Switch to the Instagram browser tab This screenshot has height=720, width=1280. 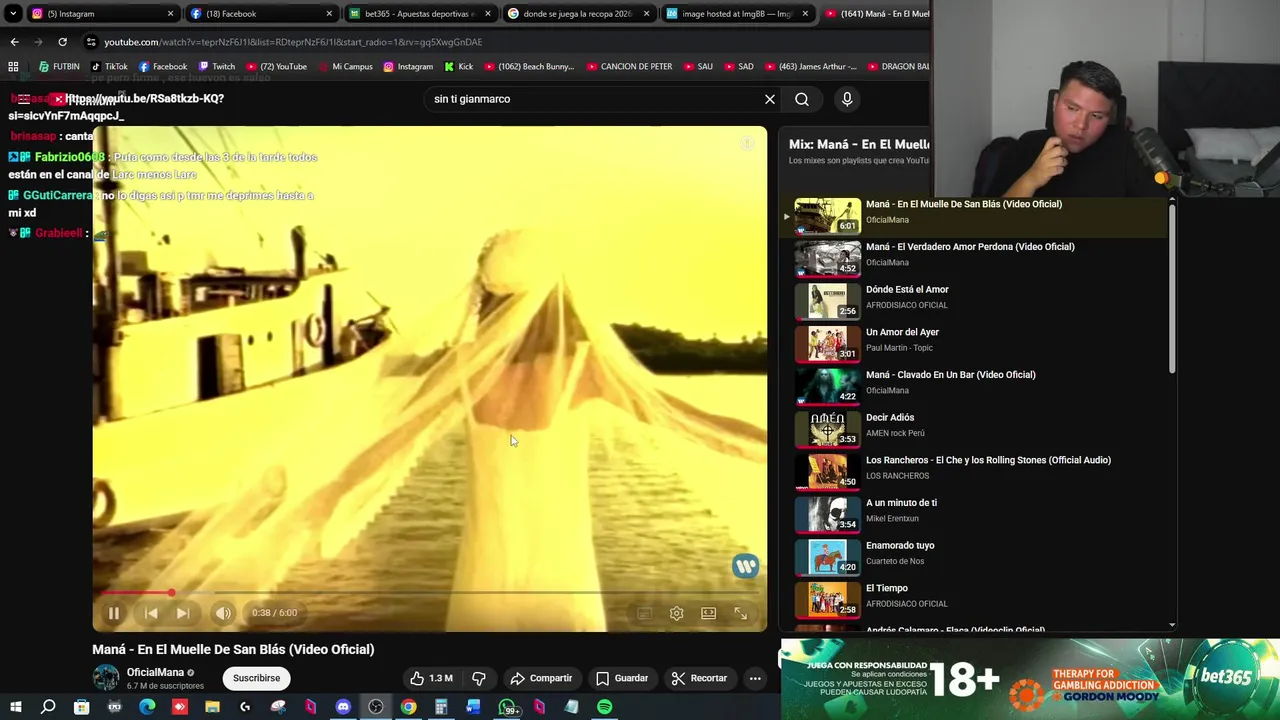click(100, 14)
